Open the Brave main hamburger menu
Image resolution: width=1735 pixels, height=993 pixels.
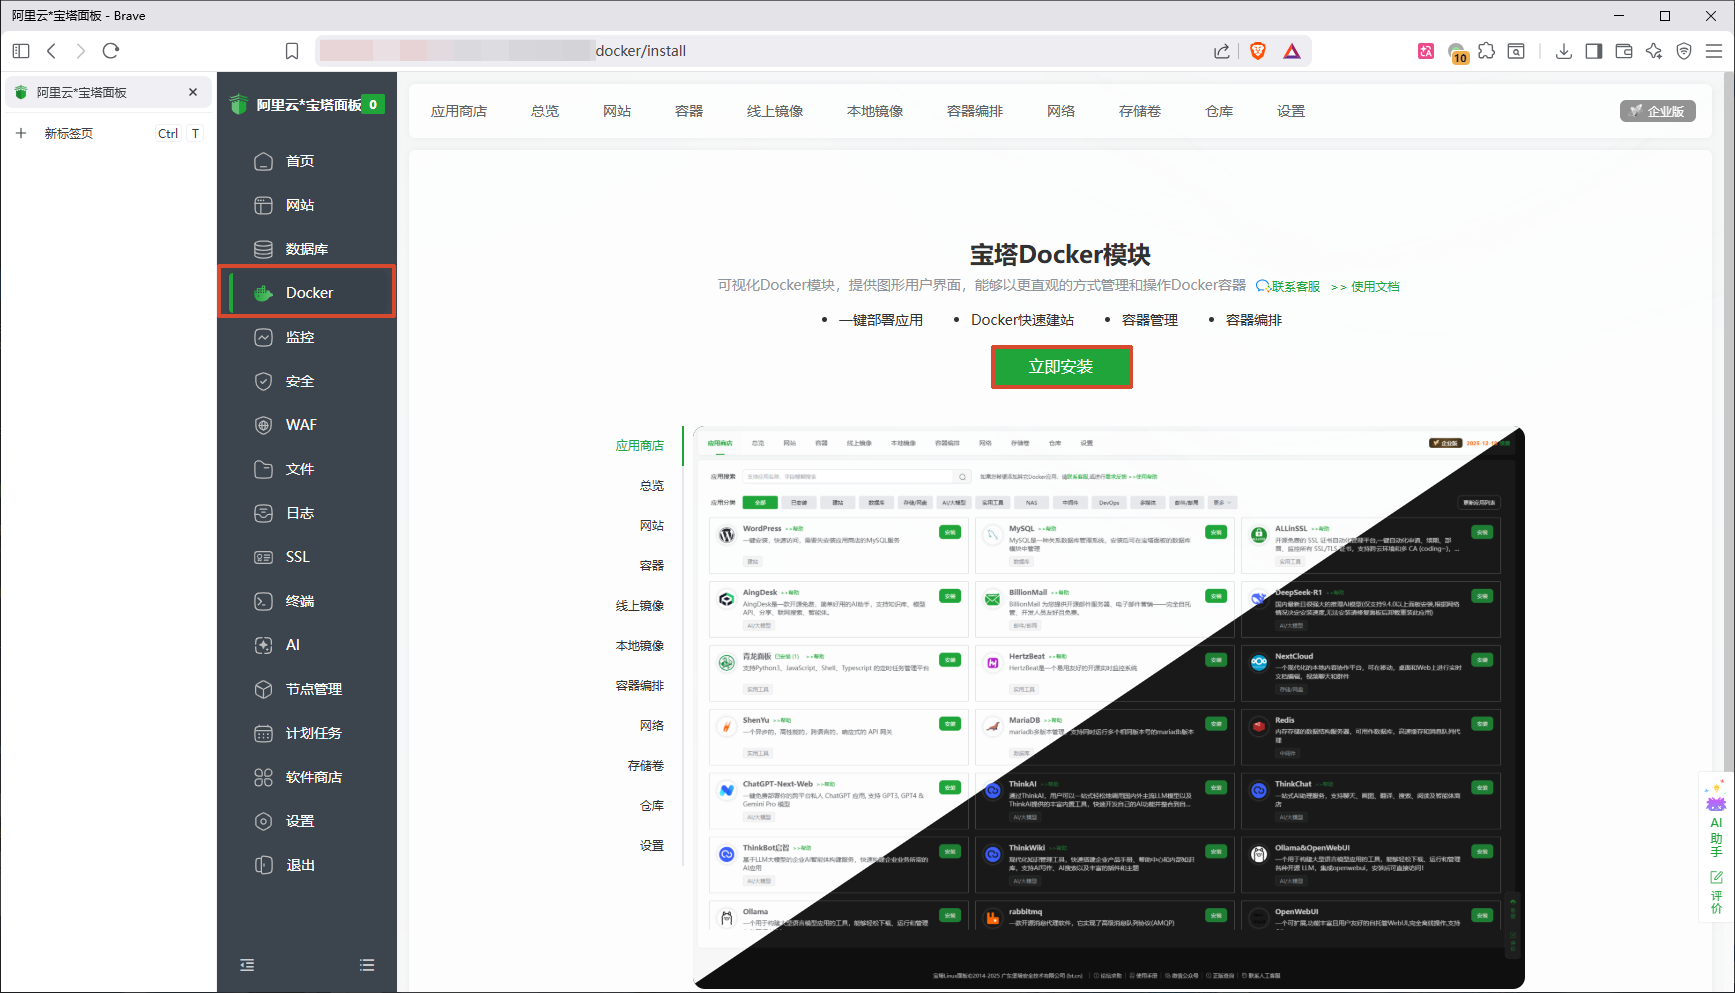(1714, 51)
